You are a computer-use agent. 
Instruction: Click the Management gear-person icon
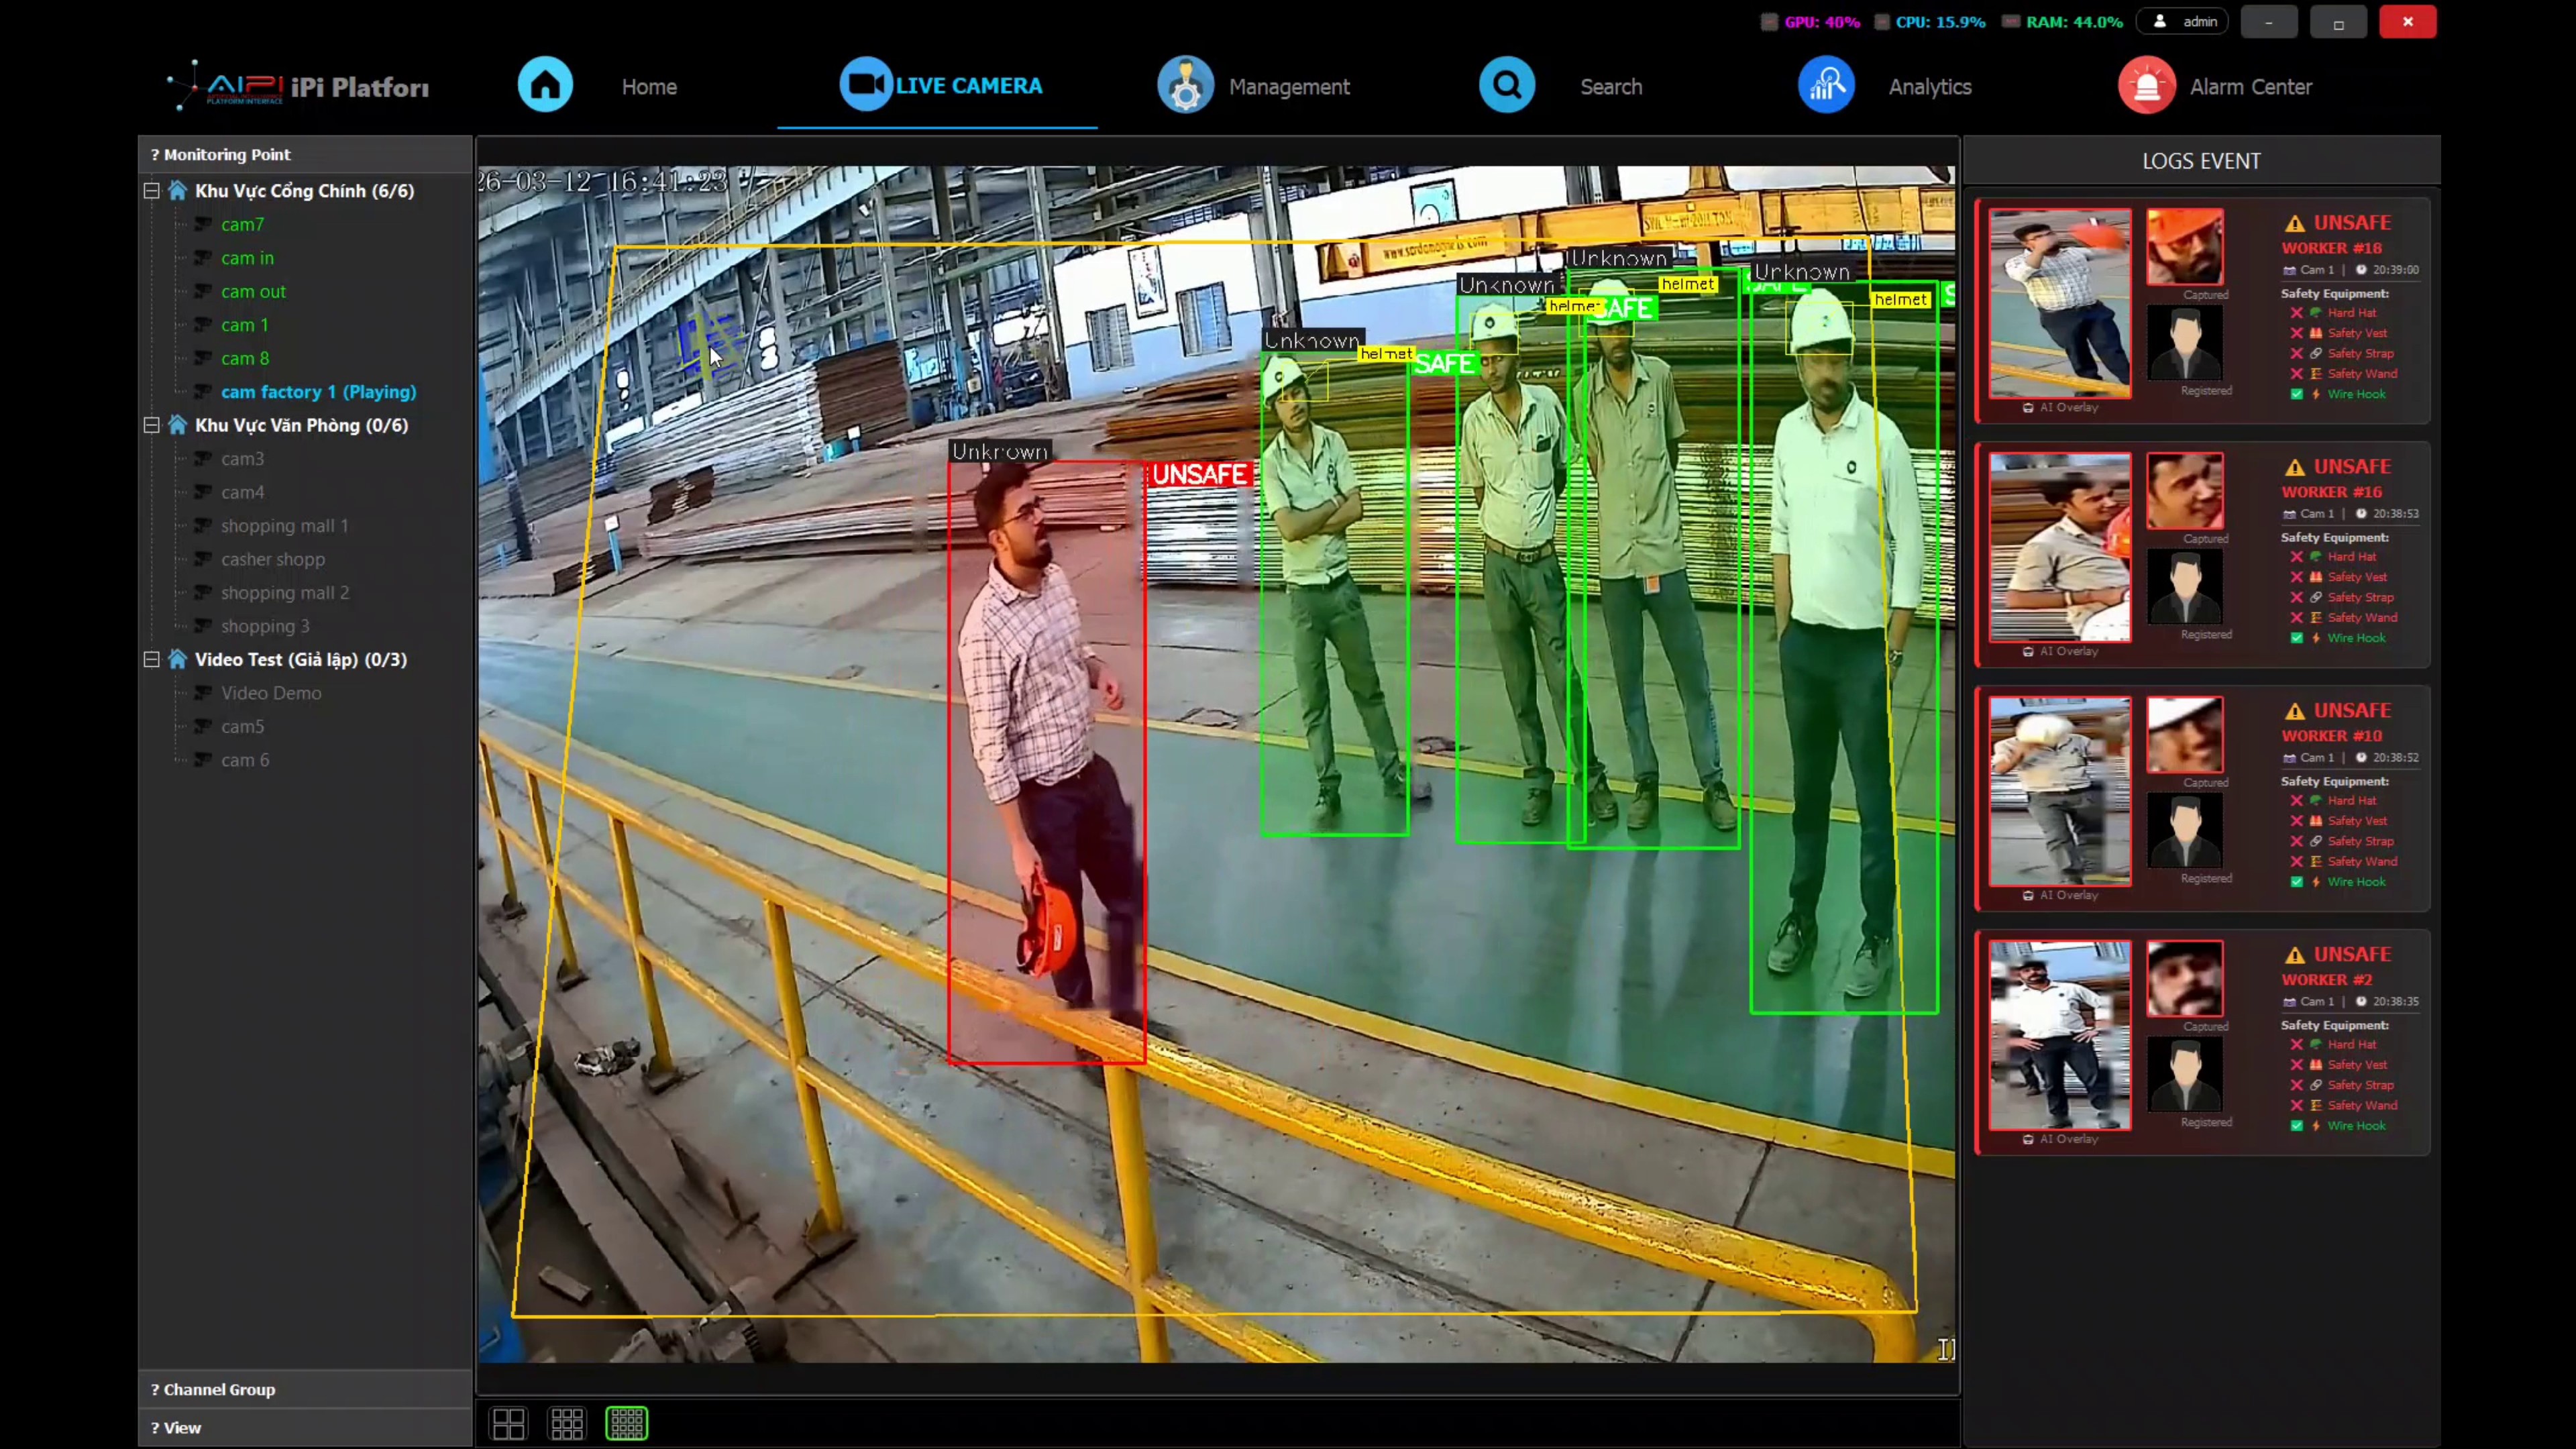[x=1185, y=85]
